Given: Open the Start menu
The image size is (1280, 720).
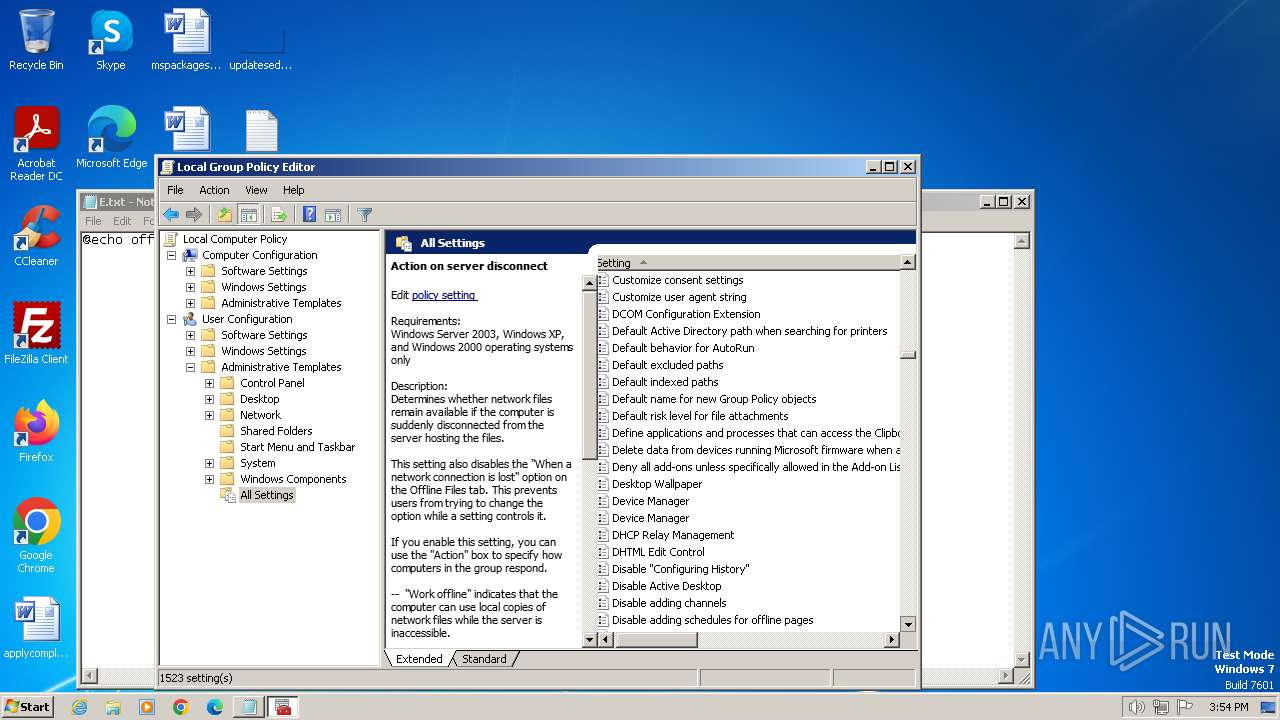Looking at the screenshot, I should click(x=28, y=707).
